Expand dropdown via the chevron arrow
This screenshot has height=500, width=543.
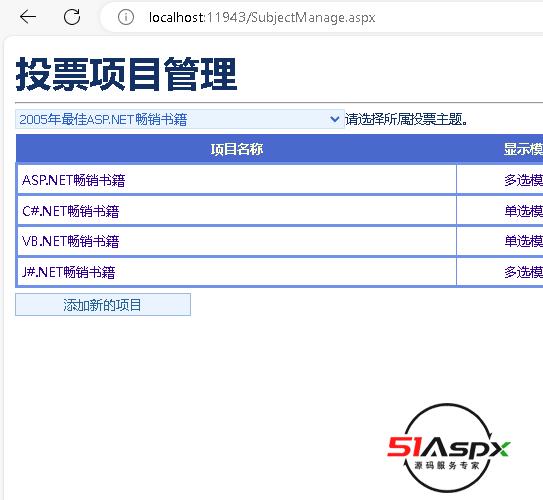(x=335, y=119)
